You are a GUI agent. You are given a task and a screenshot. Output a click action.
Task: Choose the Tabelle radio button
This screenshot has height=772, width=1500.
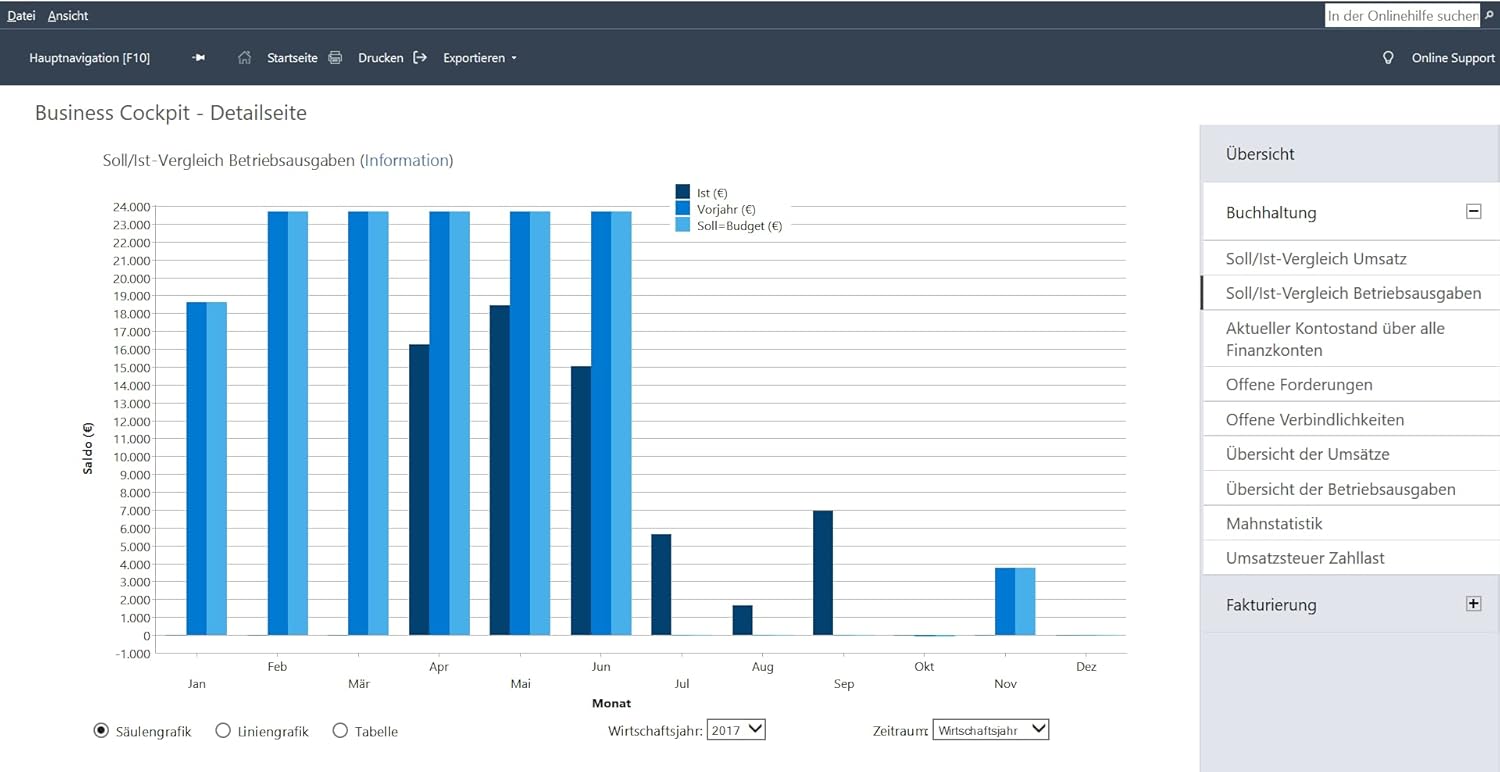340,731
